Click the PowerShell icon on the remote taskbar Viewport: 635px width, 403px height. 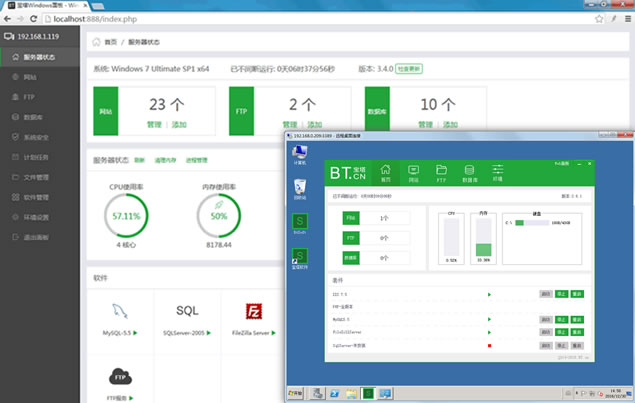[x=335, y=393]
